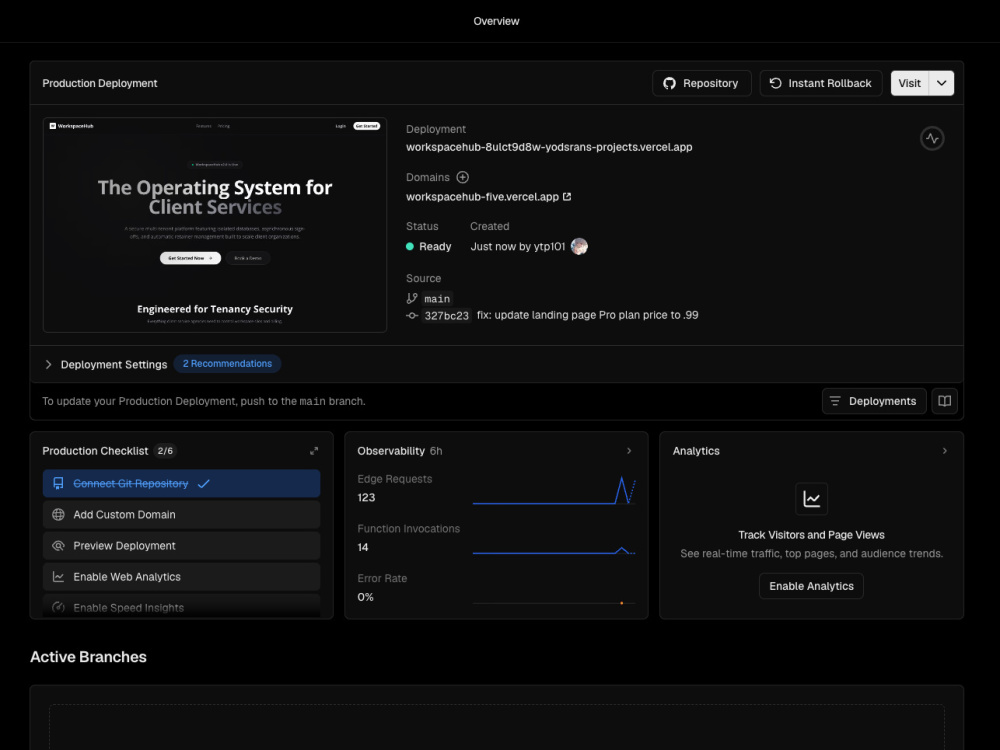Click globe icon for Custom Domain
The image size is (1000, 750).
[x=58, y=515]
